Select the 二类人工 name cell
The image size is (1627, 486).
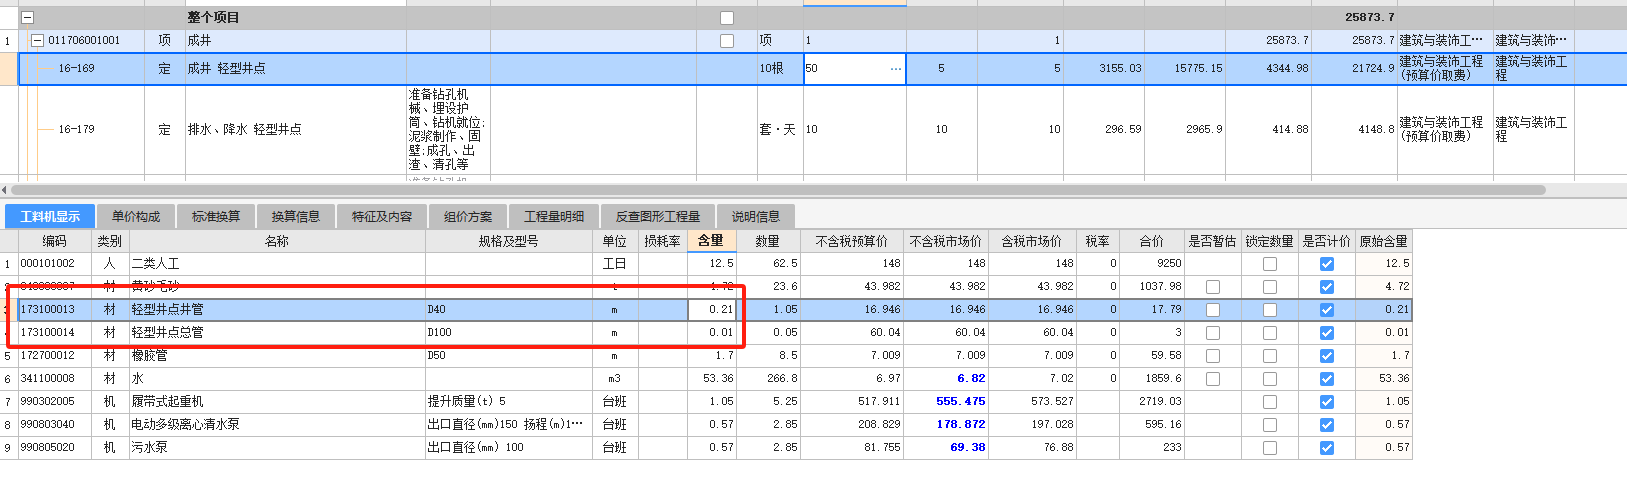(277, 264)
